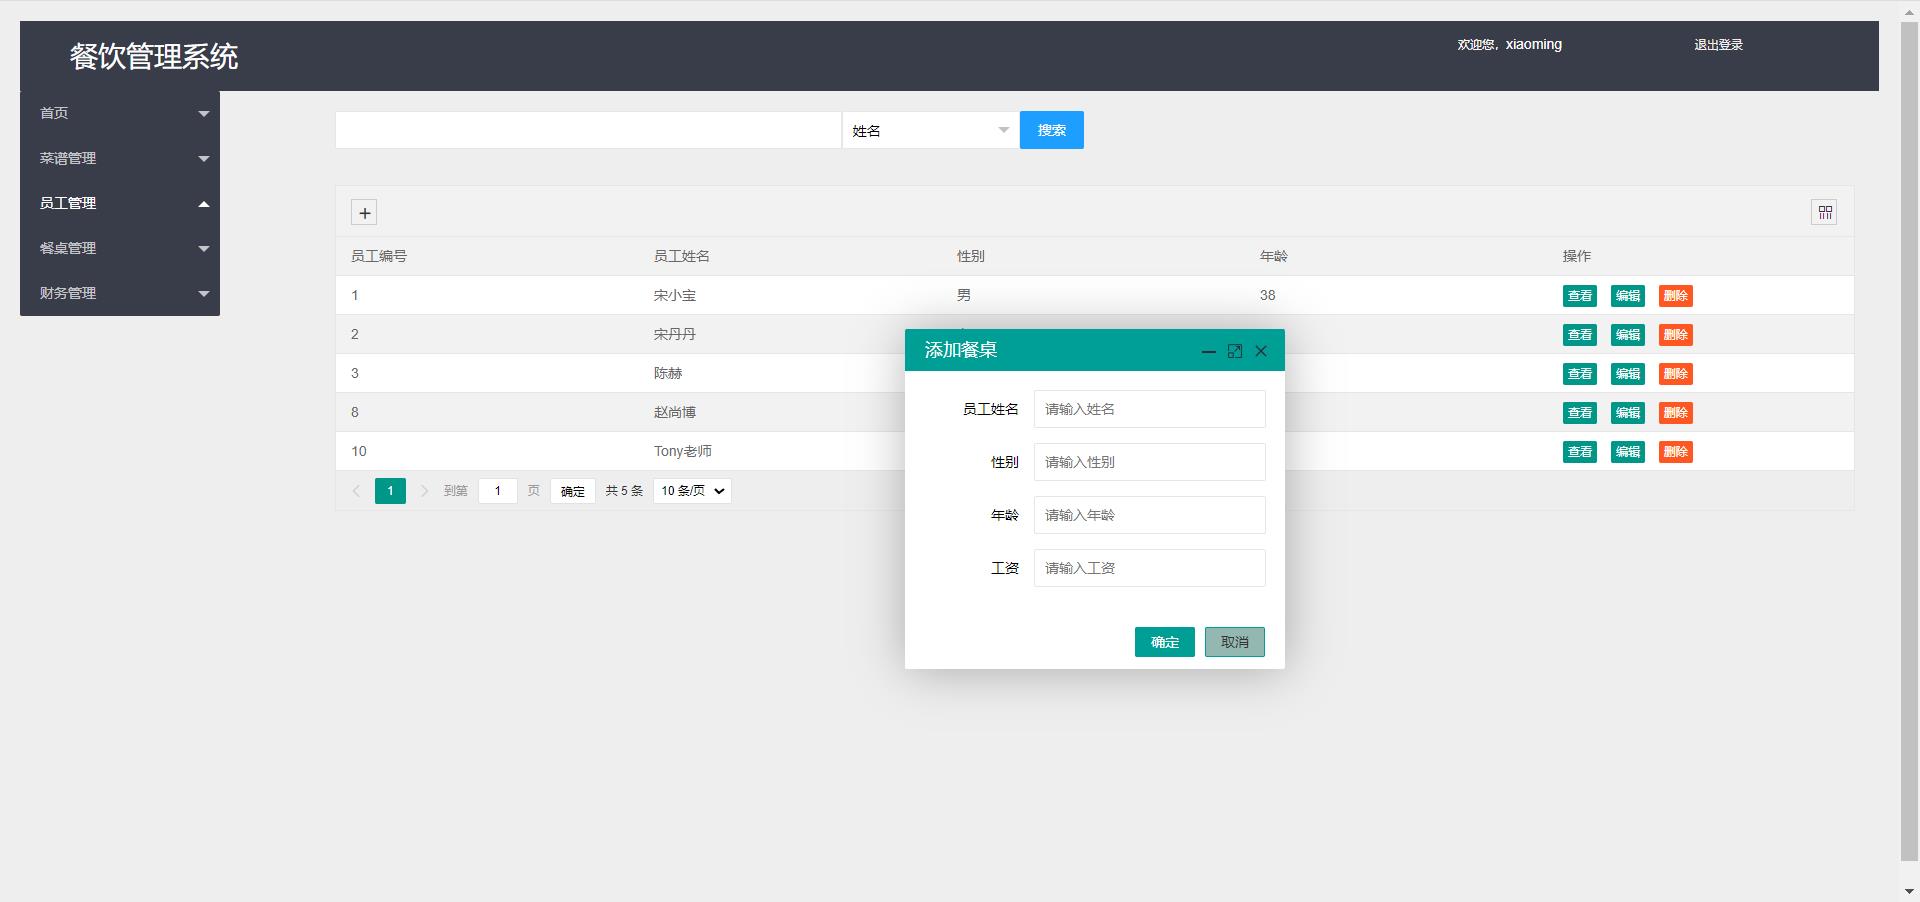The height and width of the screenshot is (902, 1920).
Task: Open the 姓名 search field dropdown
Action: [930, 131]
